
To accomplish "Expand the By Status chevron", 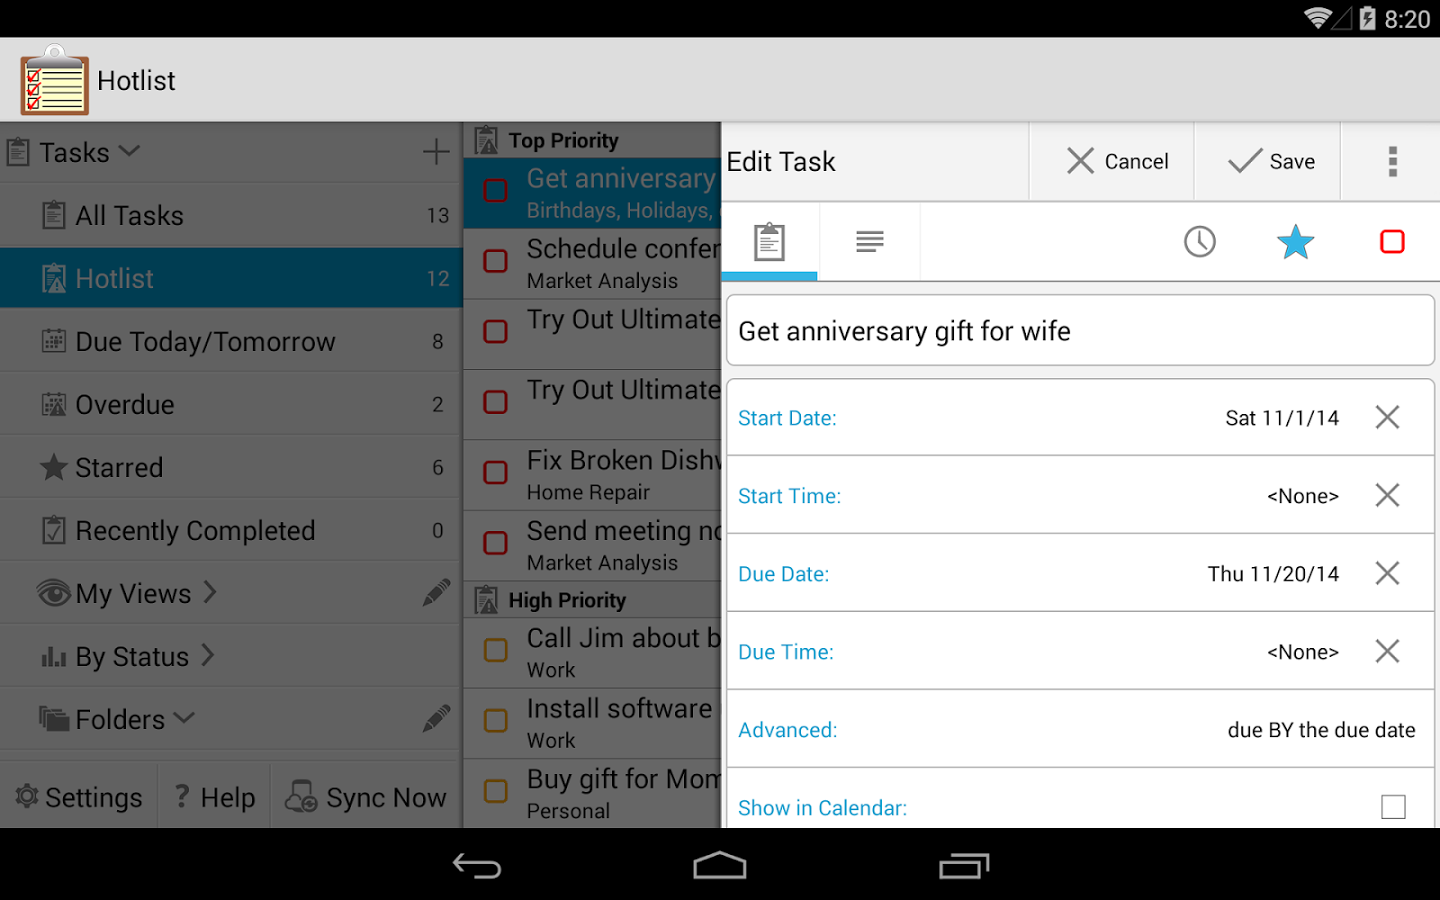I will click(208, 655).
